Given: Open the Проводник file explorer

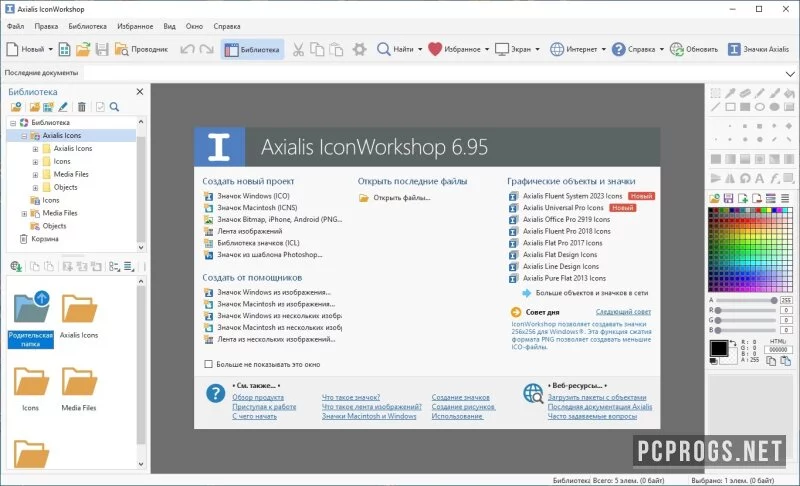Looking at the screenshot, I should click(141, 49).
